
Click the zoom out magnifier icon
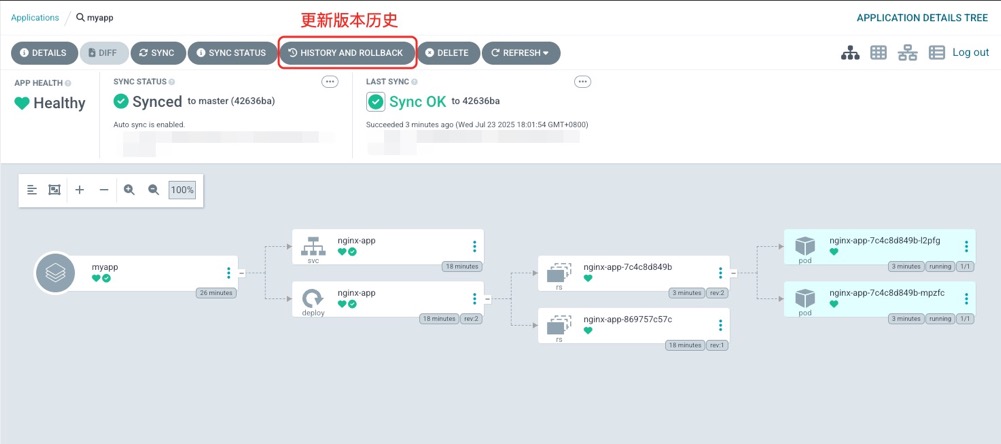click(x=154, y=190)
